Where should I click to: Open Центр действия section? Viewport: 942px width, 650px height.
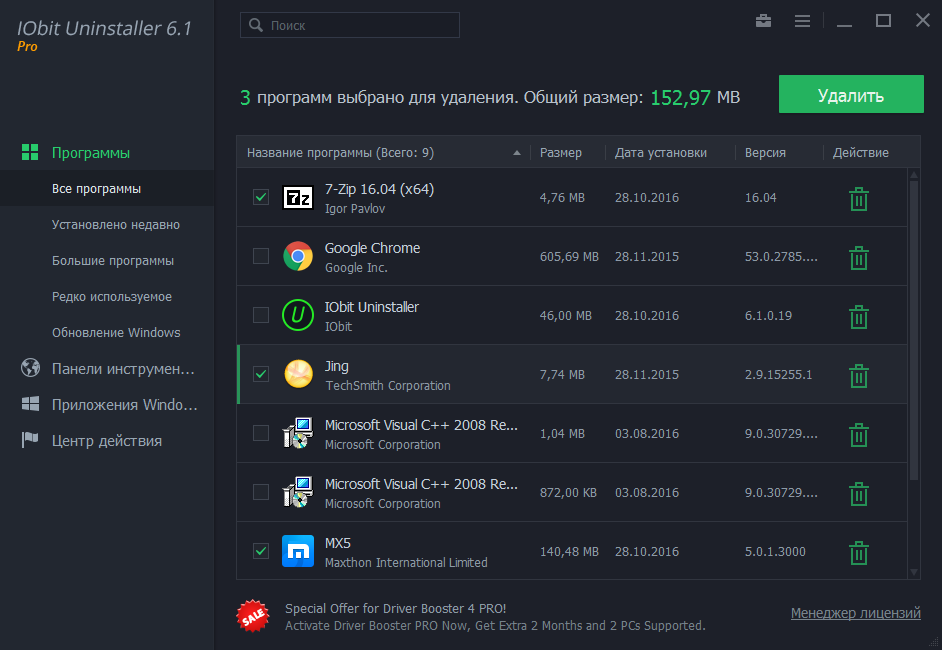click(x=107, y=440)
